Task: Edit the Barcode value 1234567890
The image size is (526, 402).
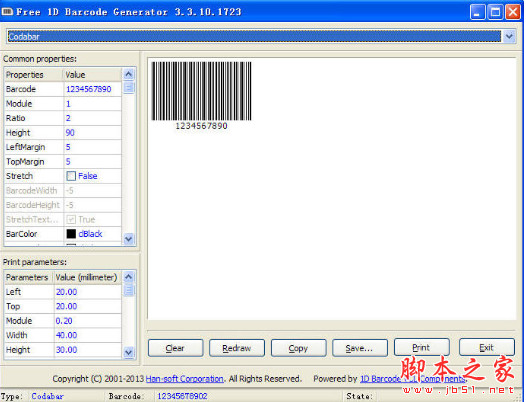Action: coord(92,89)
